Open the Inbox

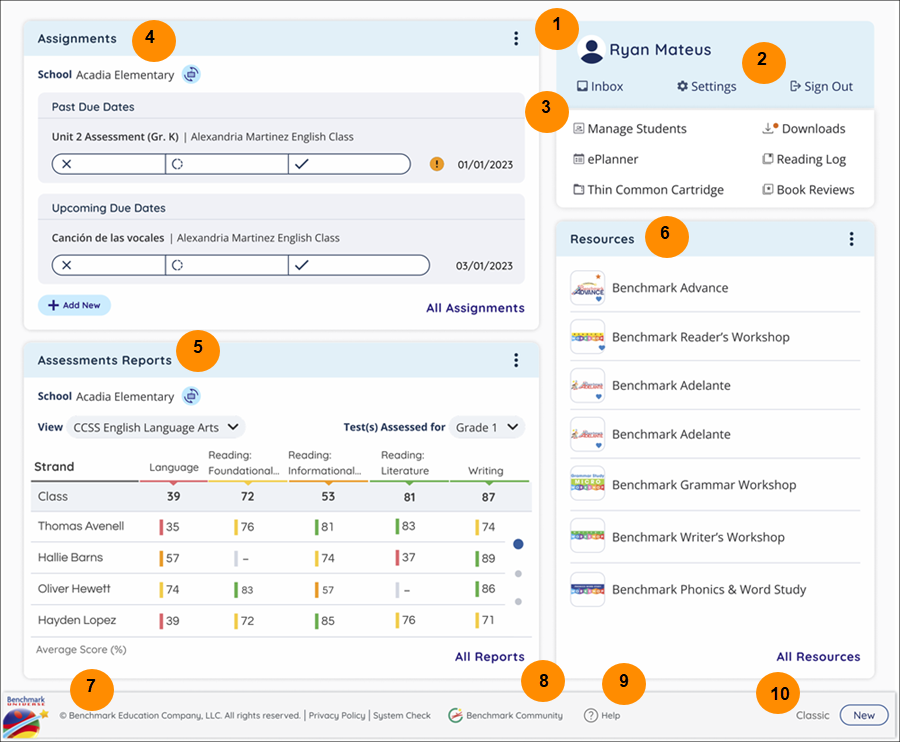(600, 86)
